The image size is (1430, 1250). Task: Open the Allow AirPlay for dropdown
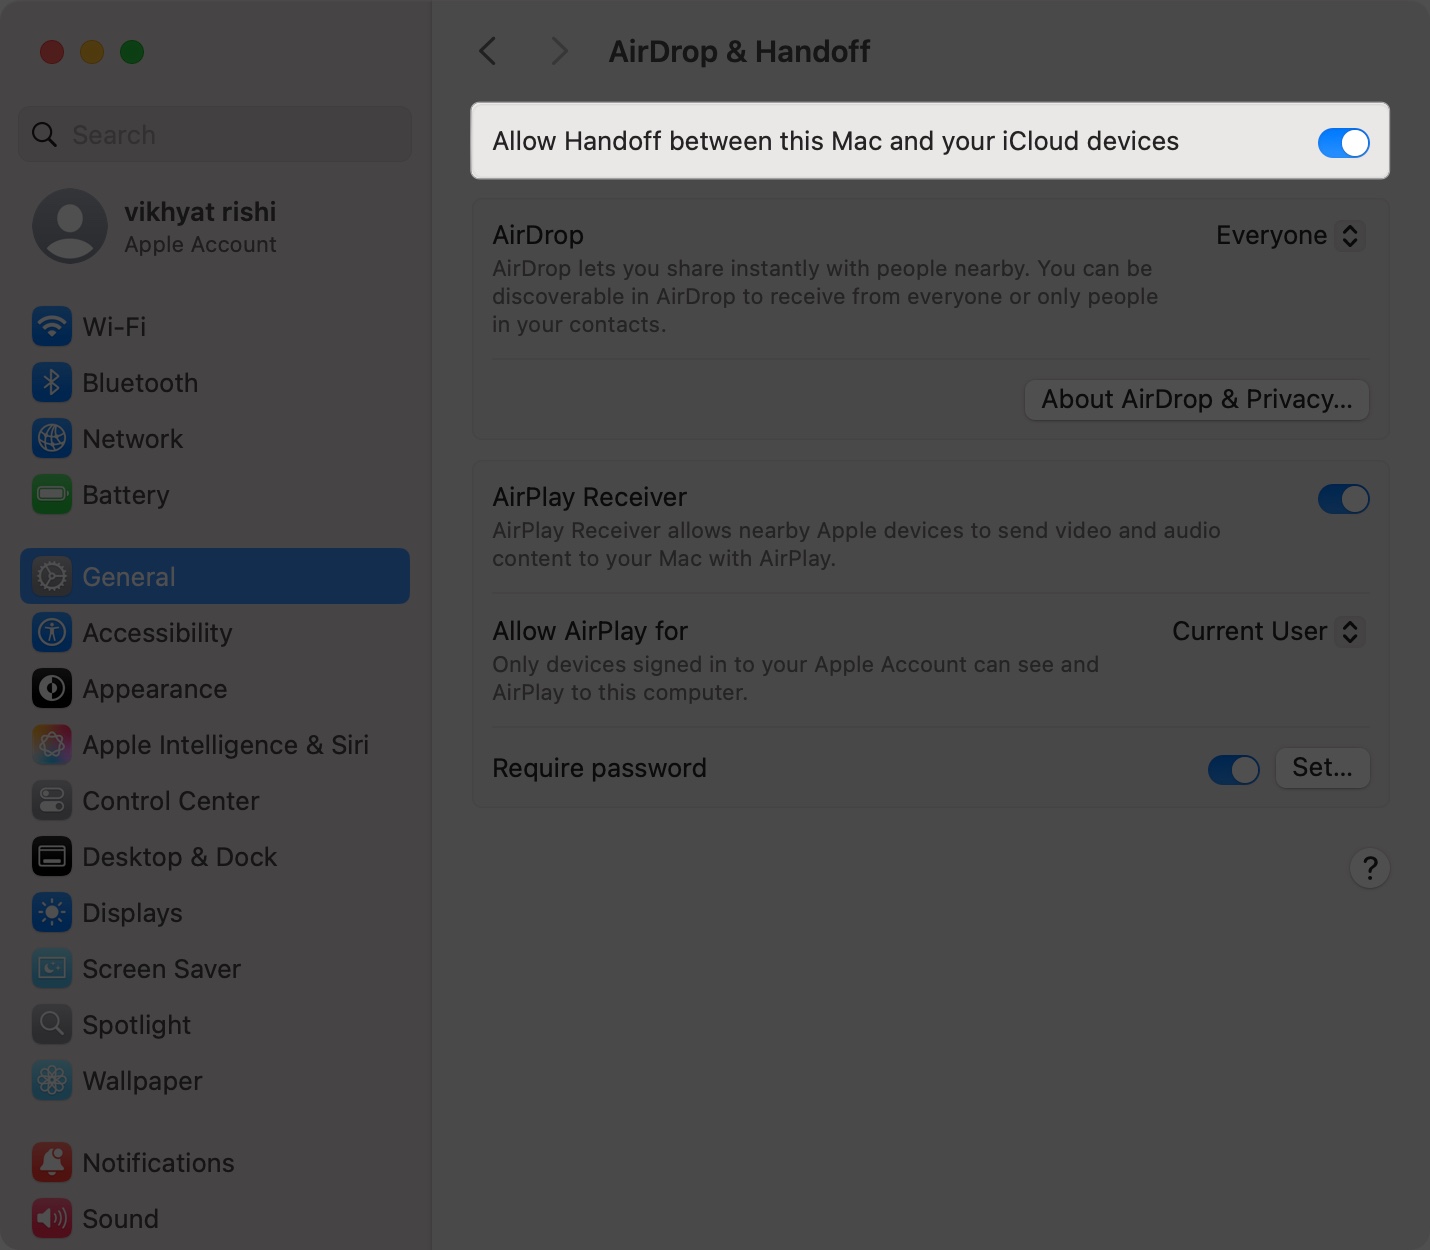click(1266, 631)
